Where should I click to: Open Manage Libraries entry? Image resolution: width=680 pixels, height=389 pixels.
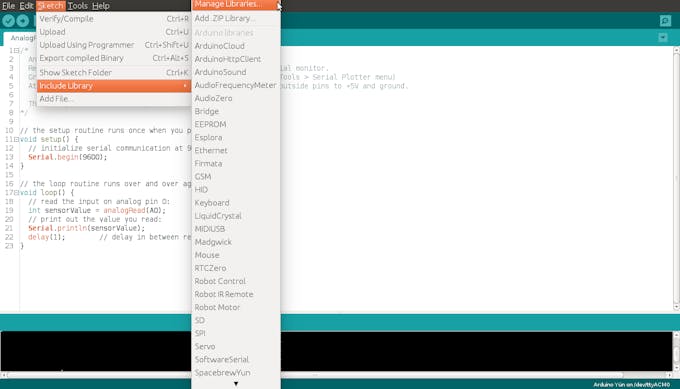[236, 5]
